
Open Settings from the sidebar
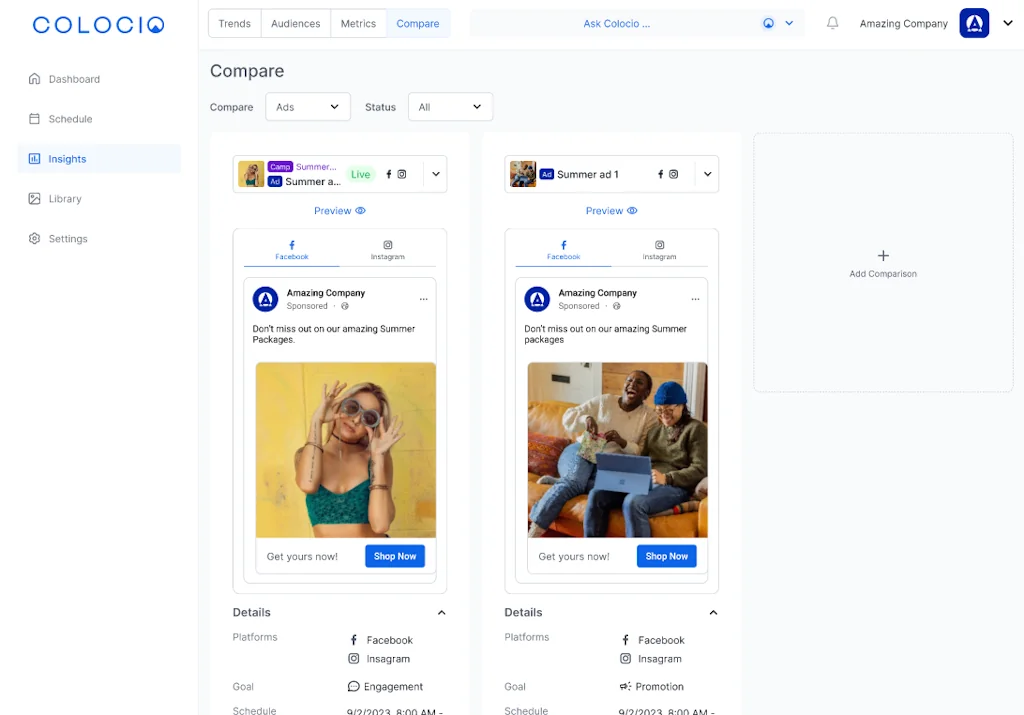coord(68,239)
